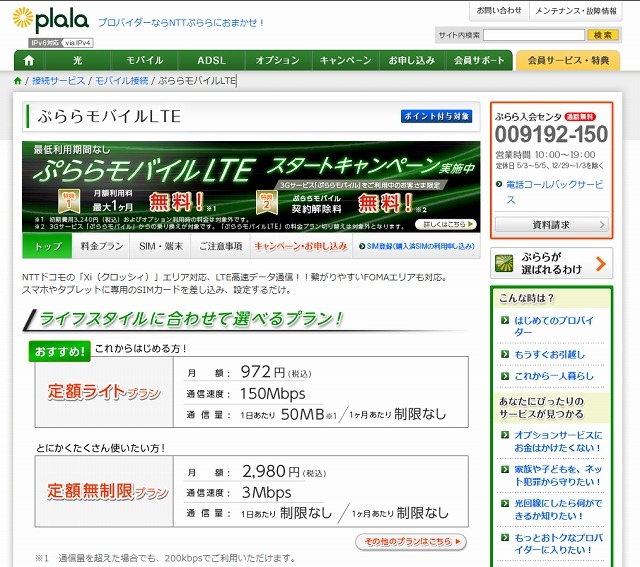
Task: Click arrow icon beside はじめてのプロバイダー
Action: (x=505, y=320)
